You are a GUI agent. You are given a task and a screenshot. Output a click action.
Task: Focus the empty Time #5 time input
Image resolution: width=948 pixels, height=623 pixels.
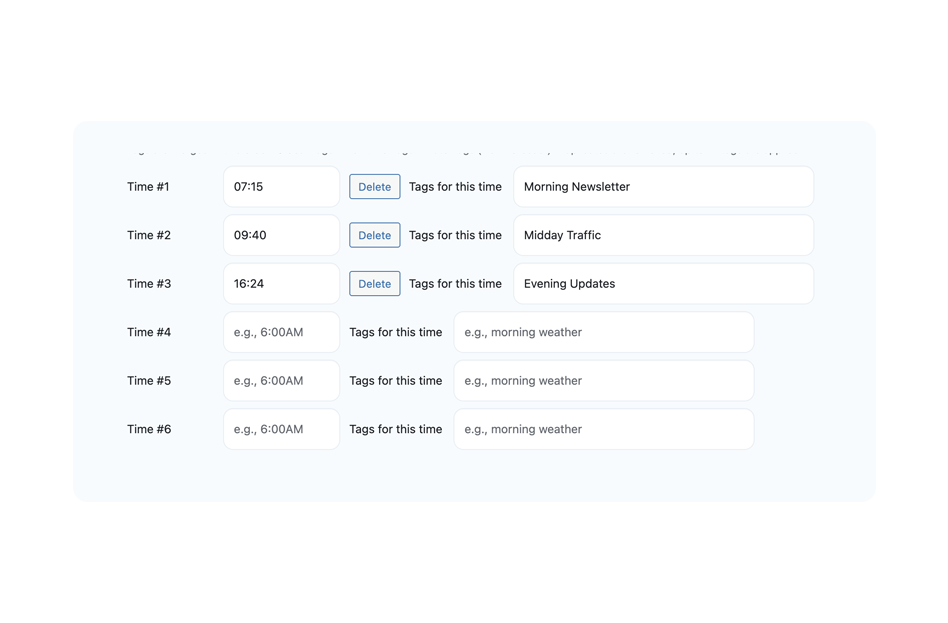tap(281, 381)
